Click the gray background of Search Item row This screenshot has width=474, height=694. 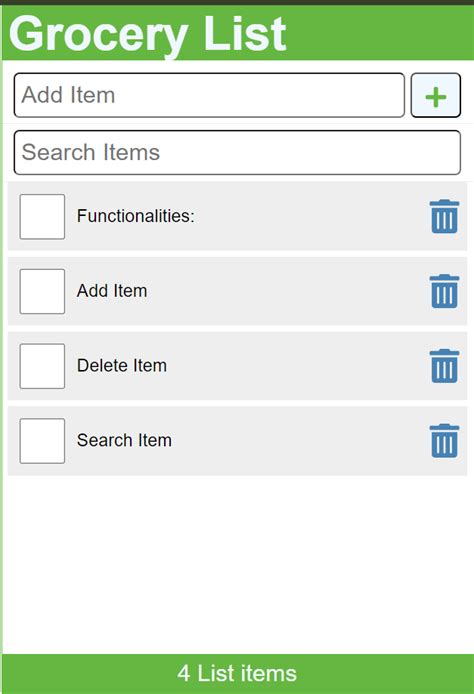(297, 441)
